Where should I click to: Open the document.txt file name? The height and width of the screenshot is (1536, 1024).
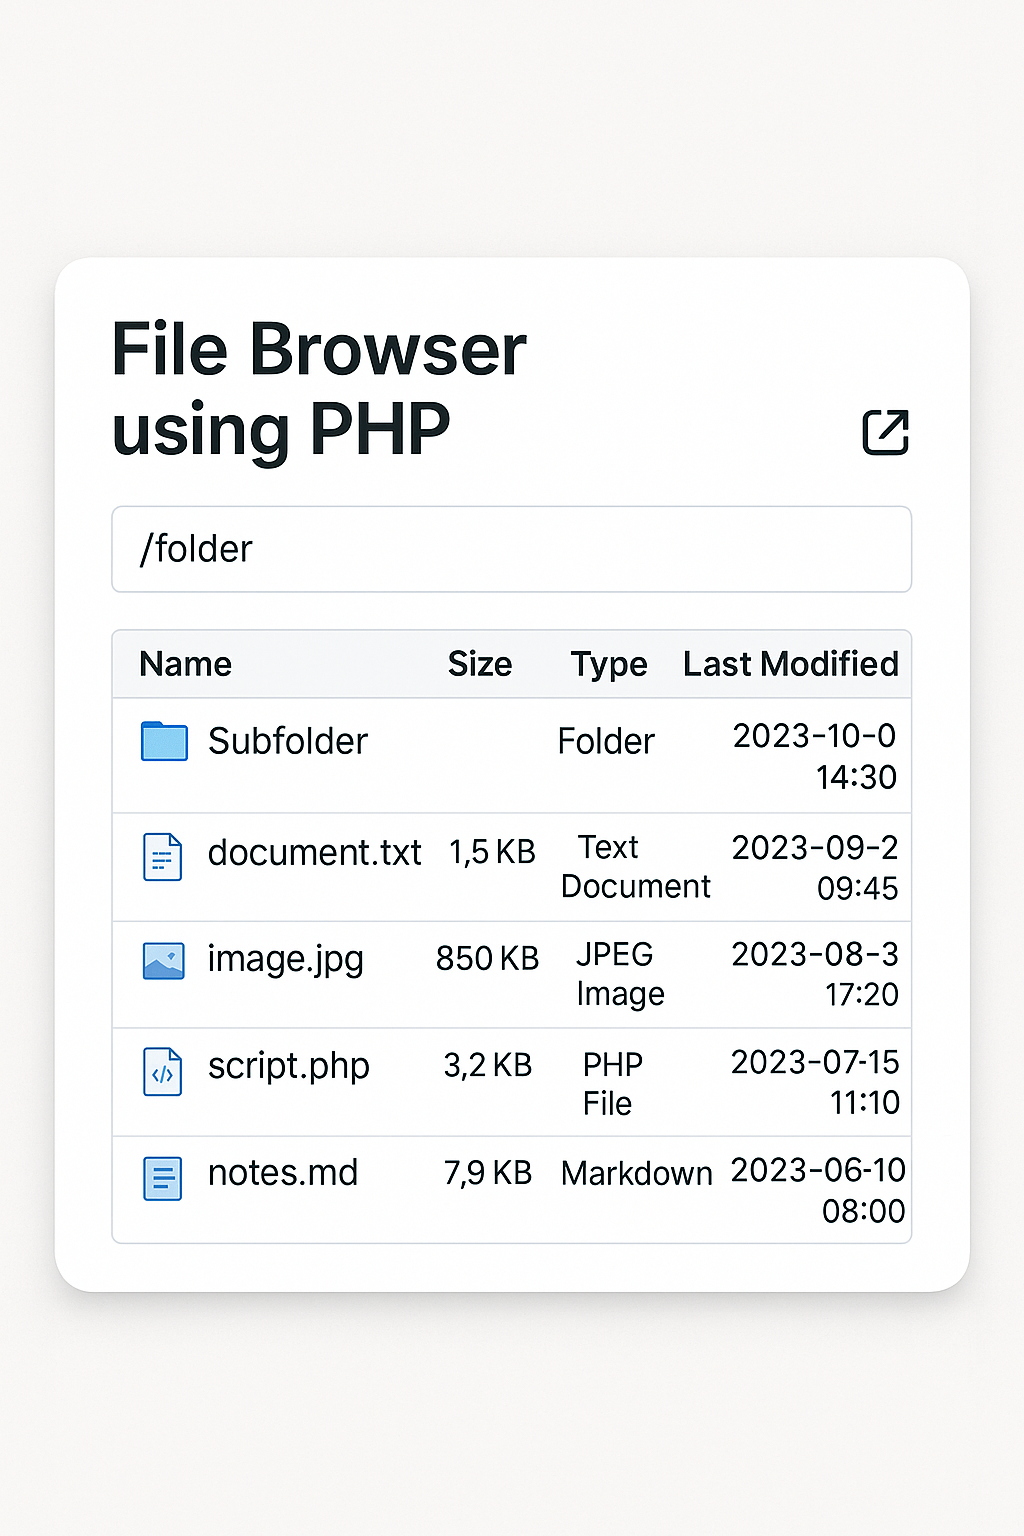[314, 853]
